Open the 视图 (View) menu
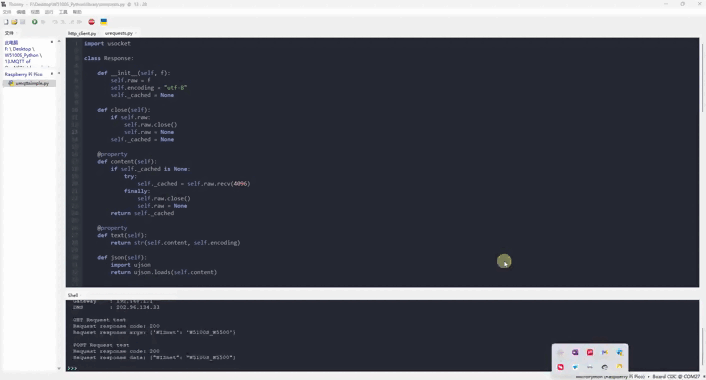 pyautogui.click(x=35, y=12)
